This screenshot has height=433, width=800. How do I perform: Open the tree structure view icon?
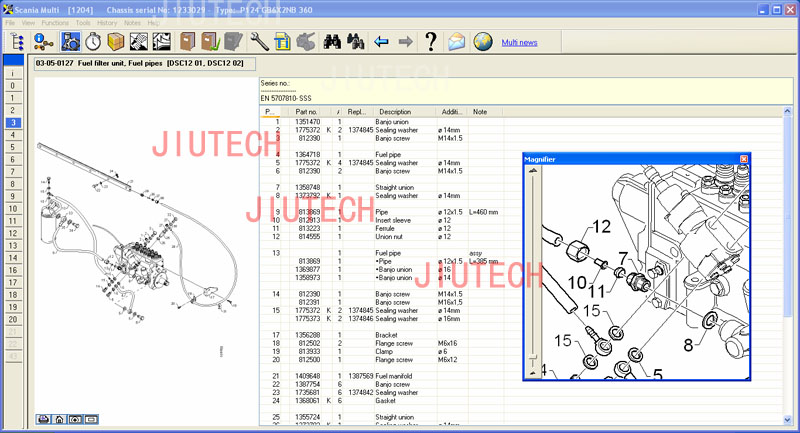coord(17,42)
